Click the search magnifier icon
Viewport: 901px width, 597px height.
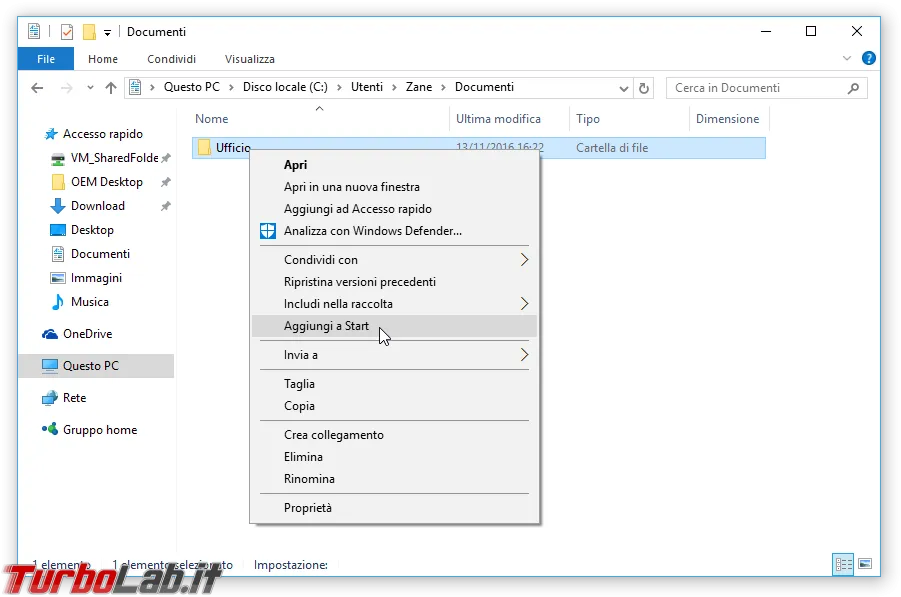pos(853,88)
